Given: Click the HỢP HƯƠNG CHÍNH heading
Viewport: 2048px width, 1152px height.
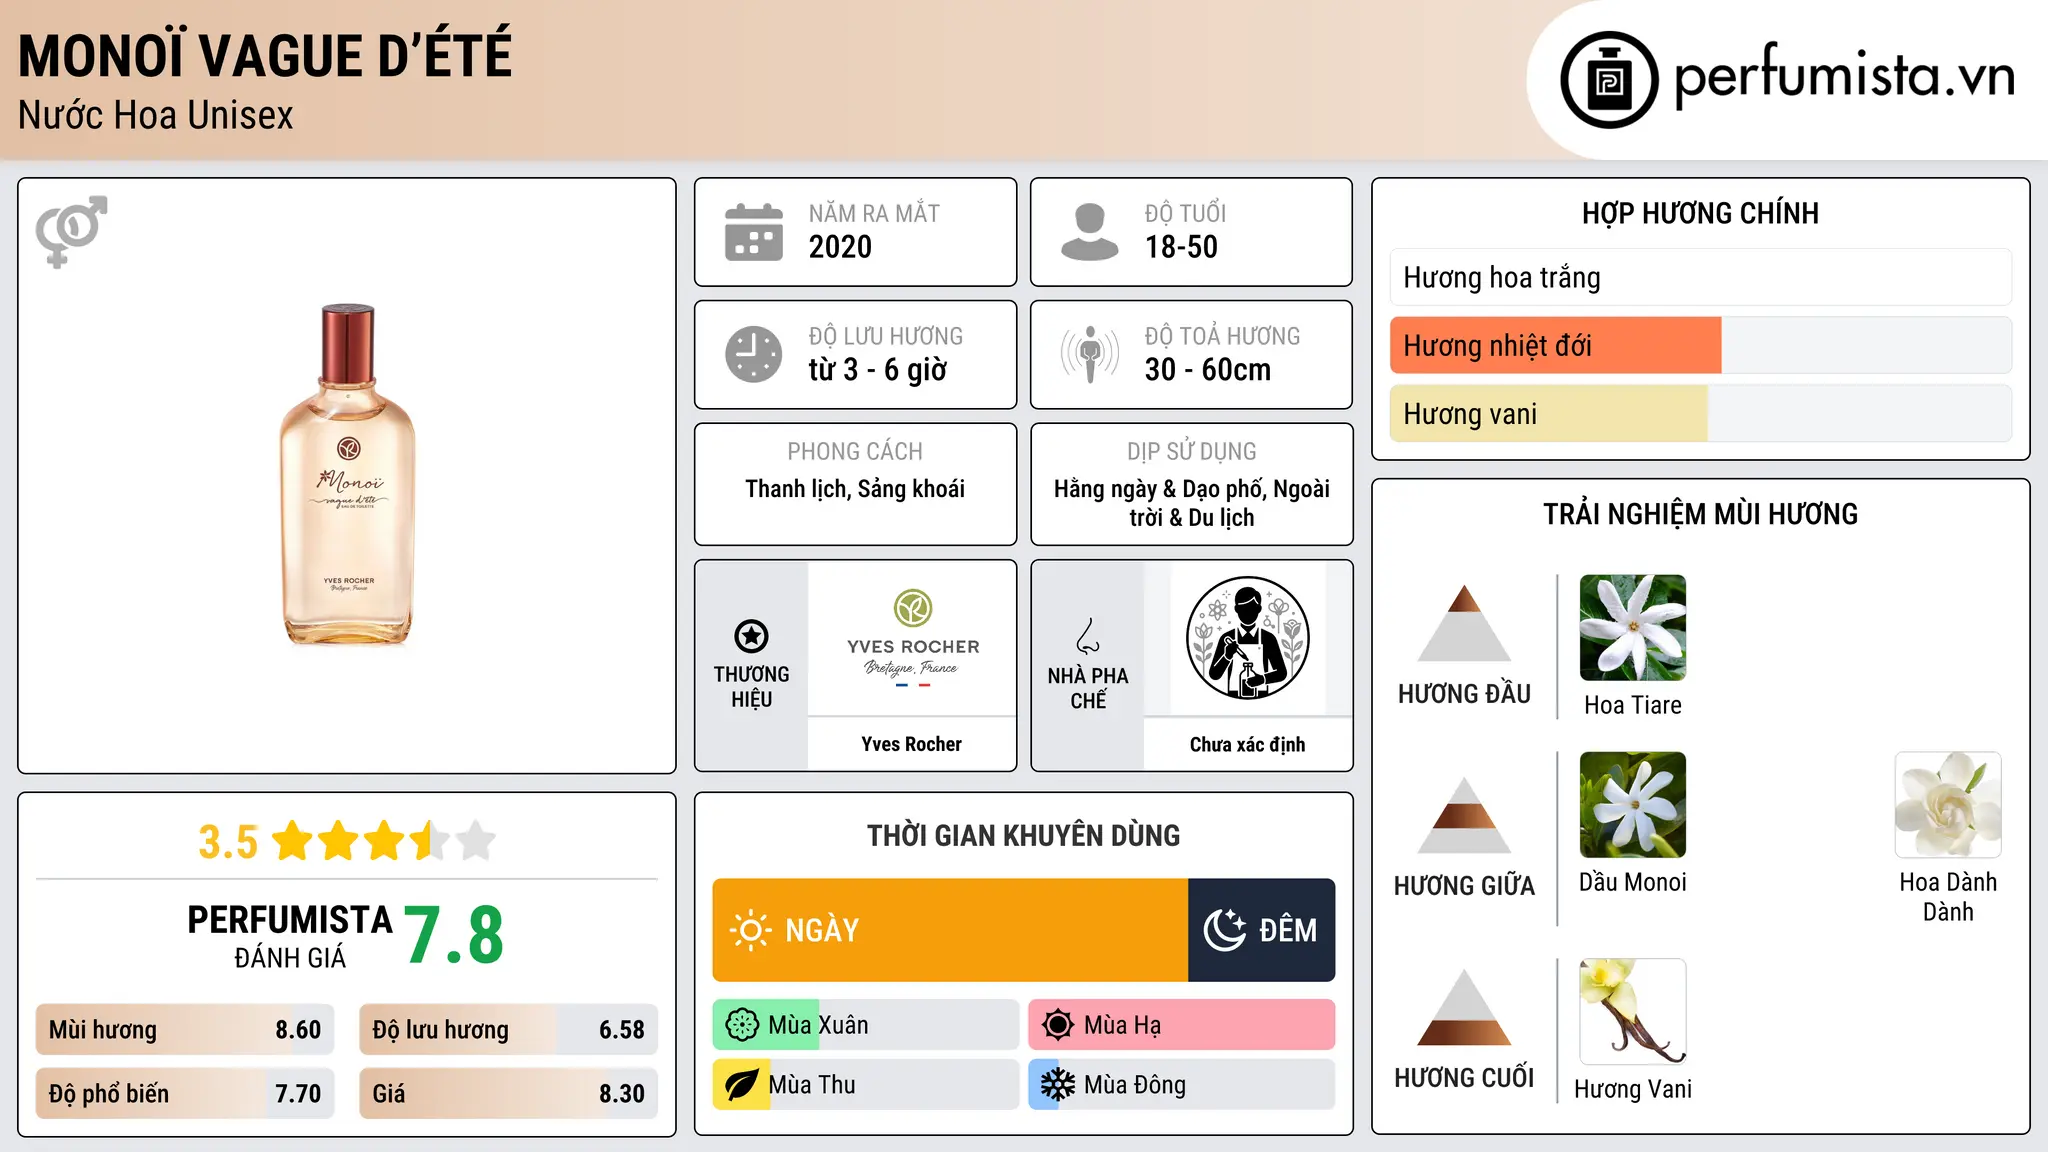Looking at the screenshot, I should click(x=1700, y=213).
